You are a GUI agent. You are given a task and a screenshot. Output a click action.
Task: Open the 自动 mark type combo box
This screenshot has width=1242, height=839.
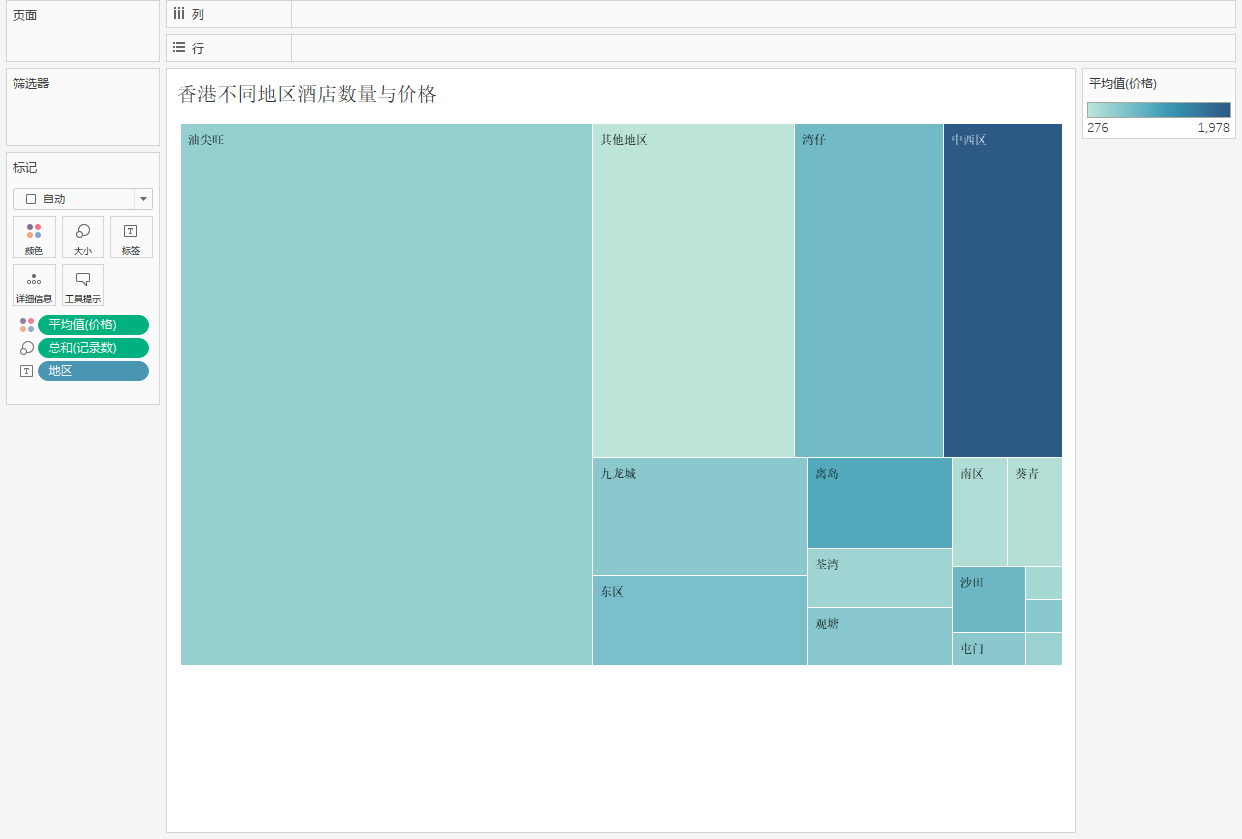[83, 199]
